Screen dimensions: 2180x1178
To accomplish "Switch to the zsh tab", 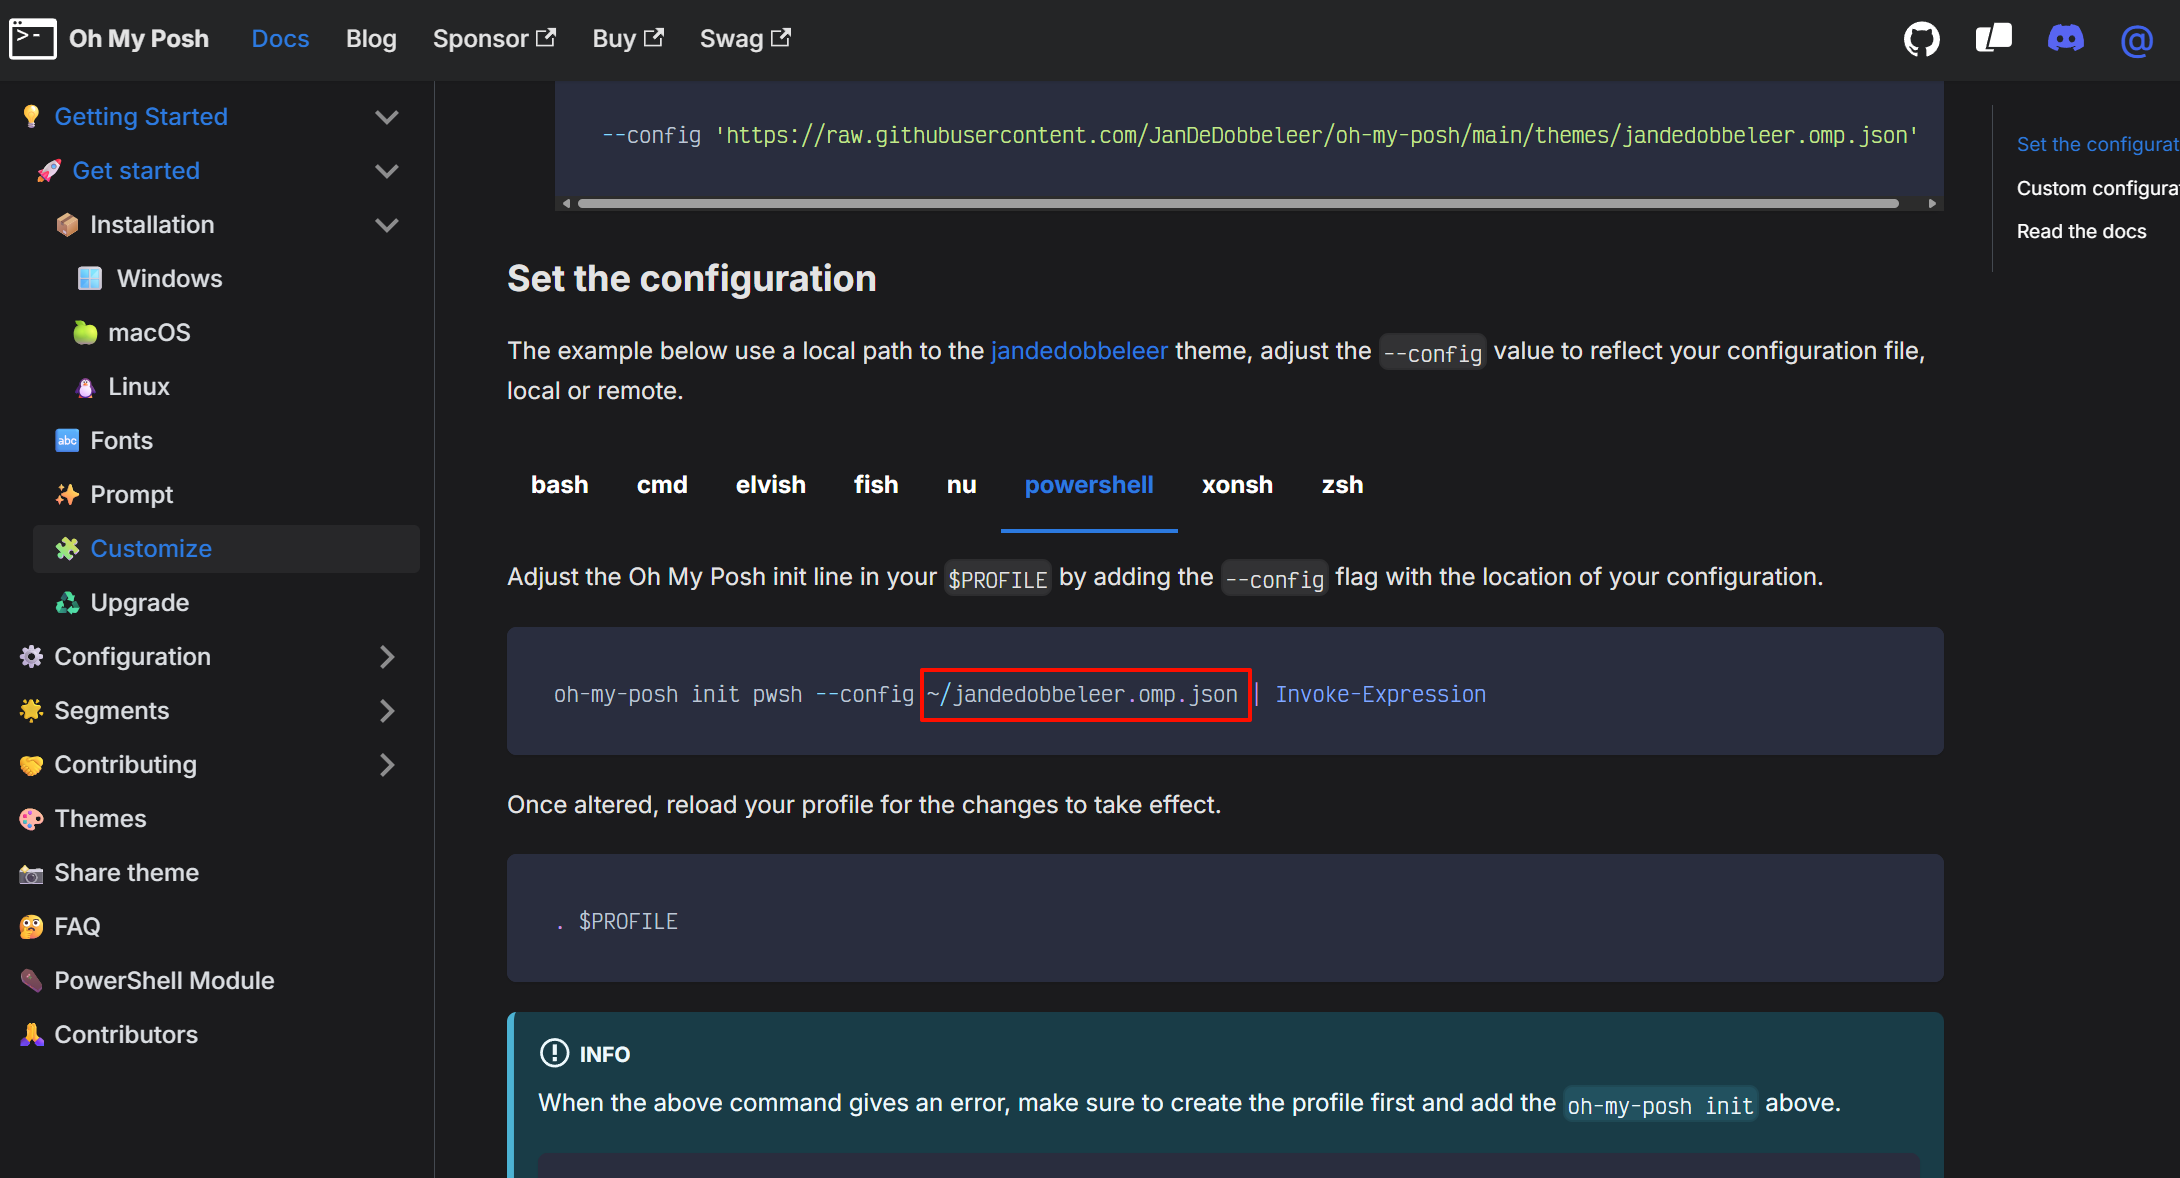I will (x=1343, y=485).
